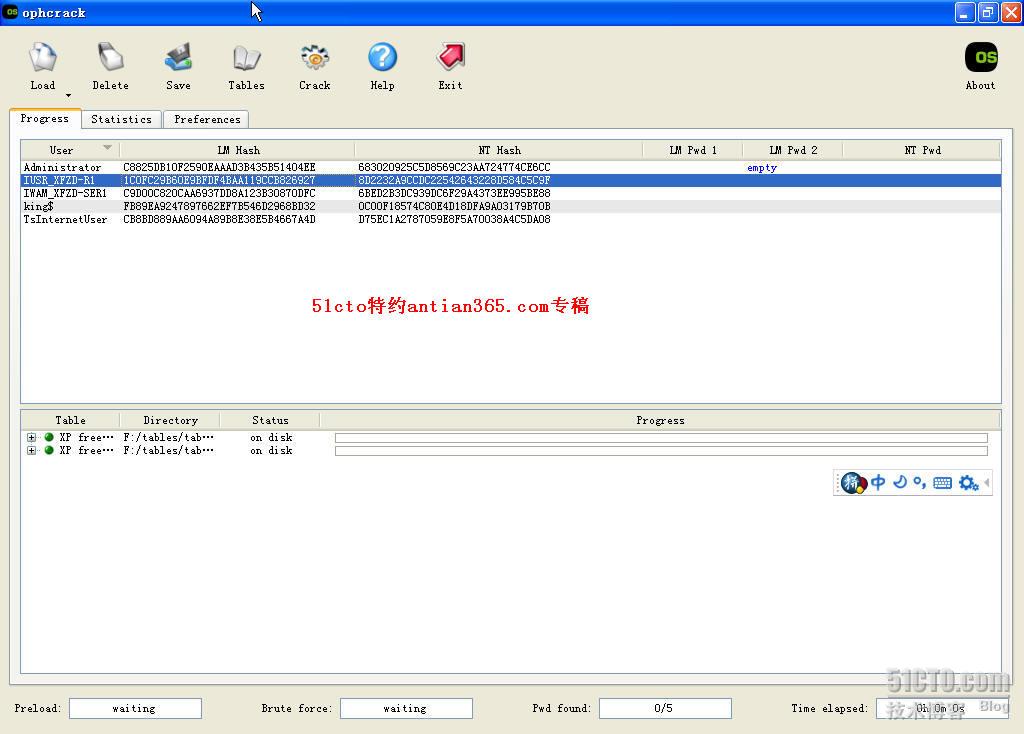1024x734 pixels.
Task: Click the NT Hash column header
Action: (499, 150)
